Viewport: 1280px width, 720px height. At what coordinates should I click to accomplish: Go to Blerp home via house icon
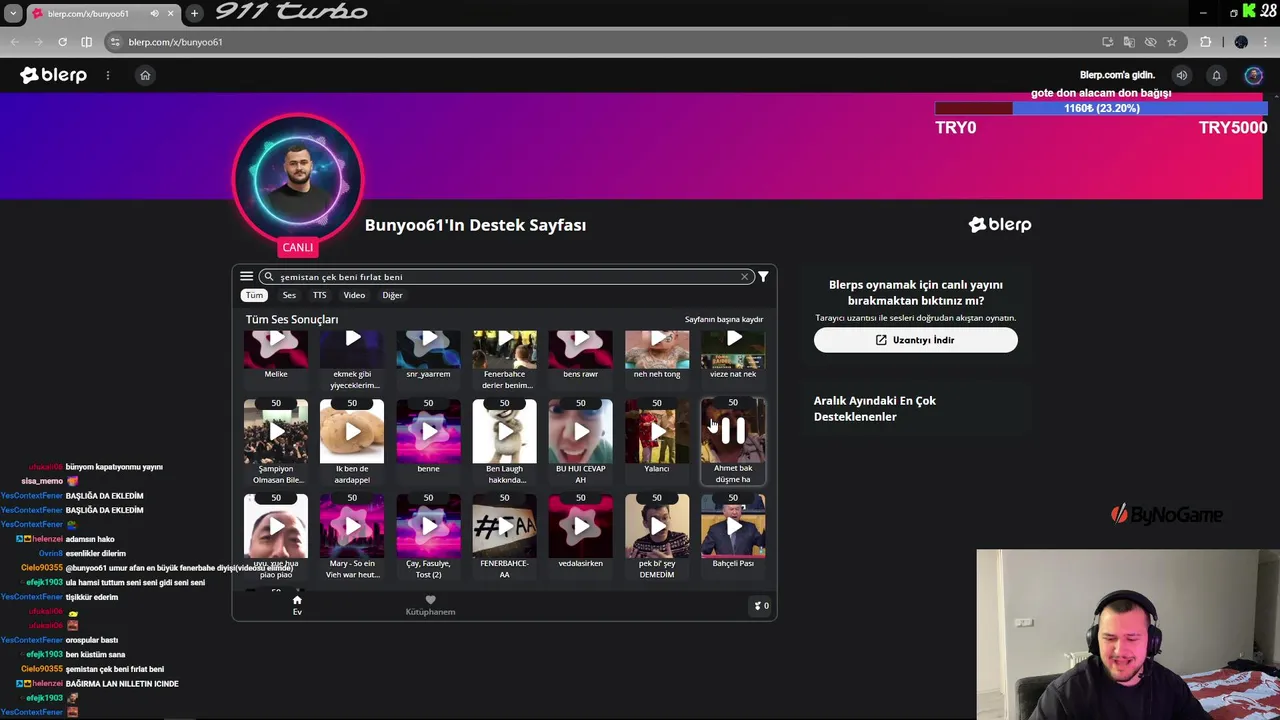click(145, 75)
